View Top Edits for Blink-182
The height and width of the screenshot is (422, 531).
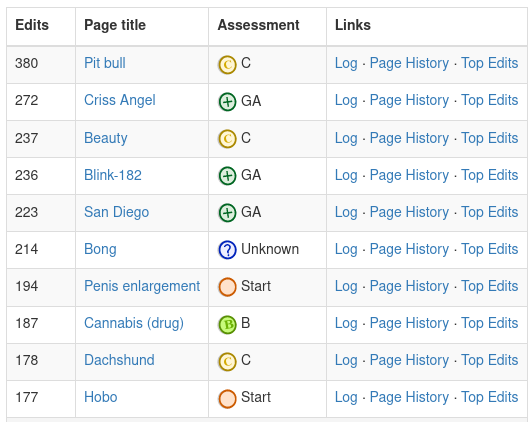click(x=490, y=175)
